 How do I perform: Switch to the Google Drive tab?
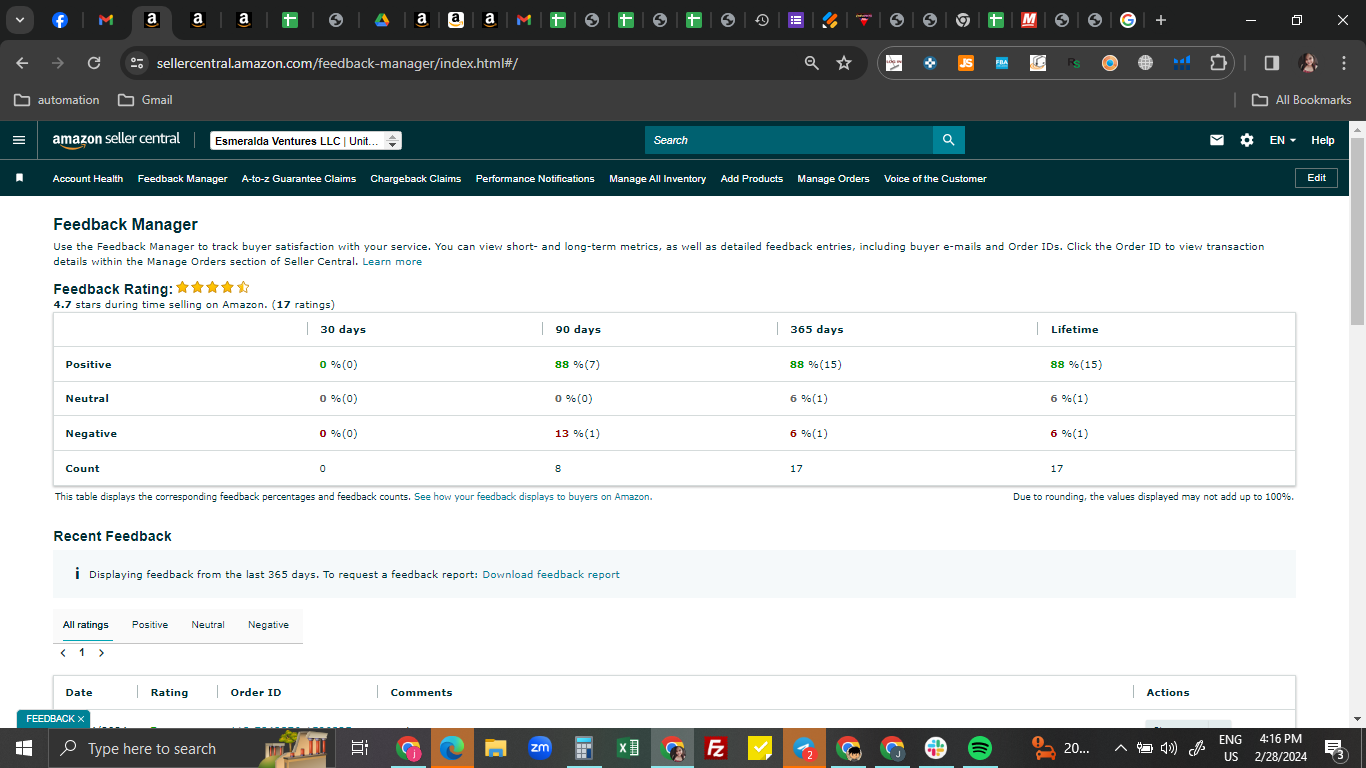(x=382, y=20)
